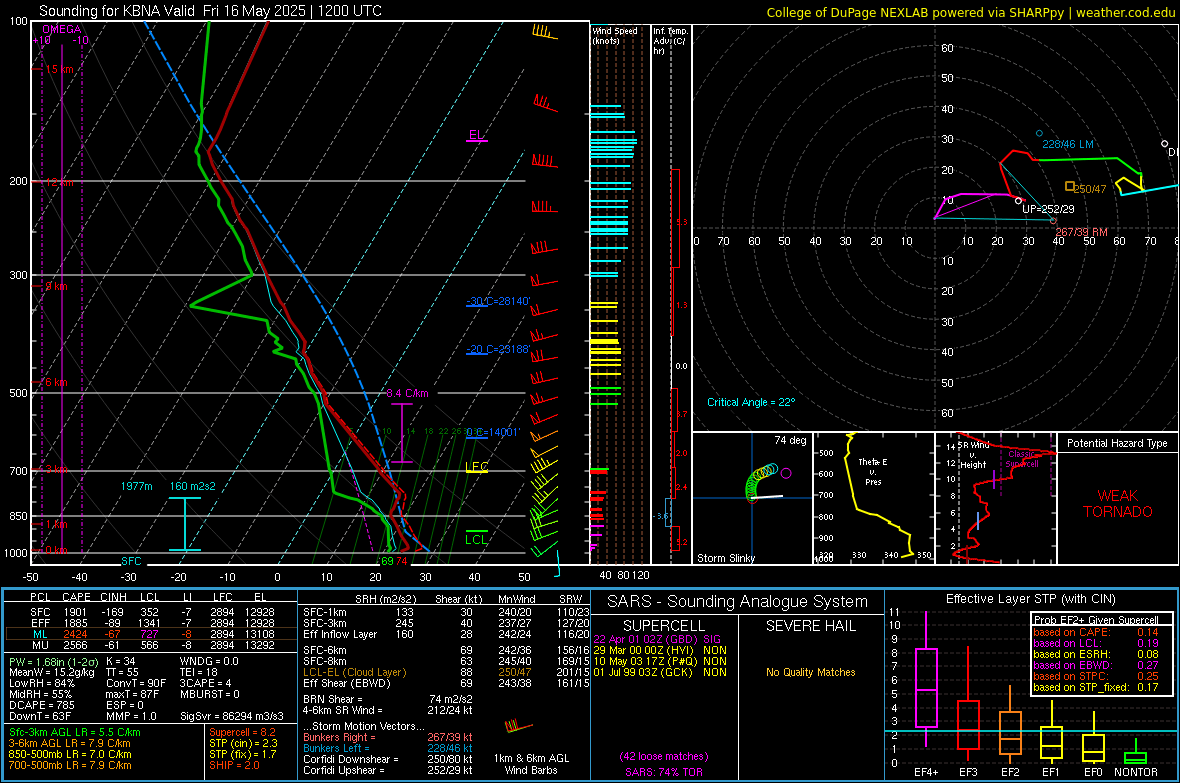Image resolution: width=1180 pixels, height=783 pixels.
Task: Click the 'SEVERE HAIL' column heading
Action: pos(810,626)
